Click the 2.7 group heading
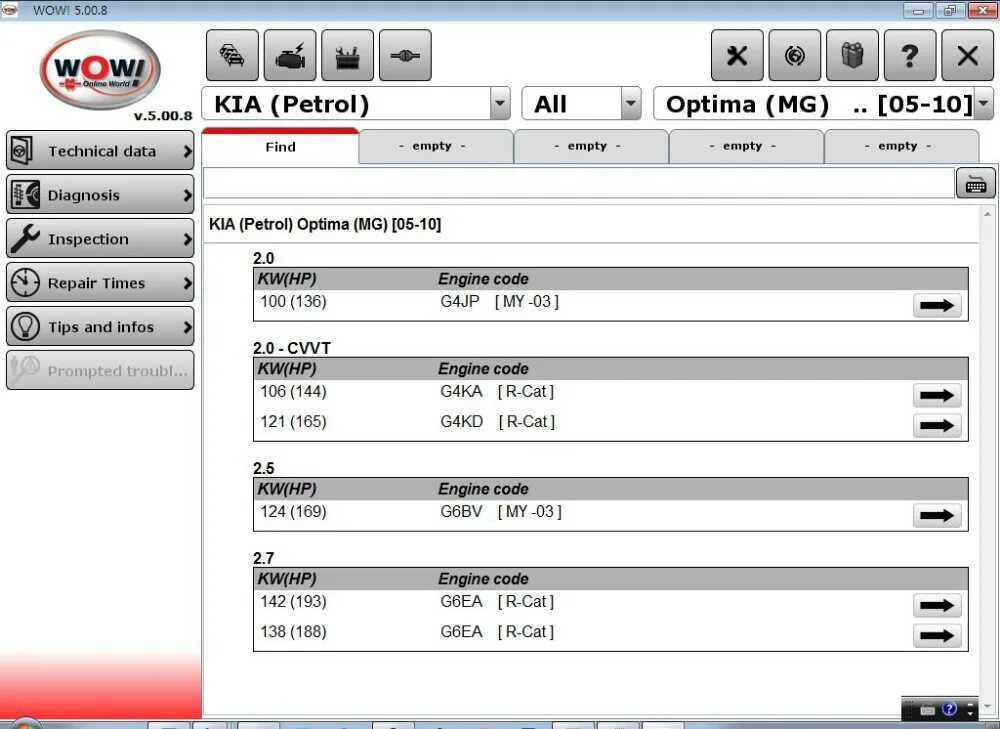This screenshot has height=729, width=1000. tap(263, 558)
